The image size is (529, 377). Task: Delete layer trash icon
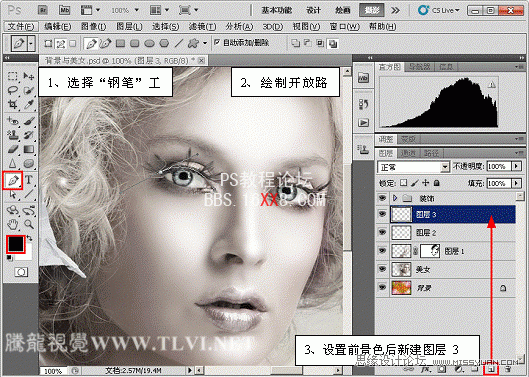pyautogui.click(x=509, y=370)
